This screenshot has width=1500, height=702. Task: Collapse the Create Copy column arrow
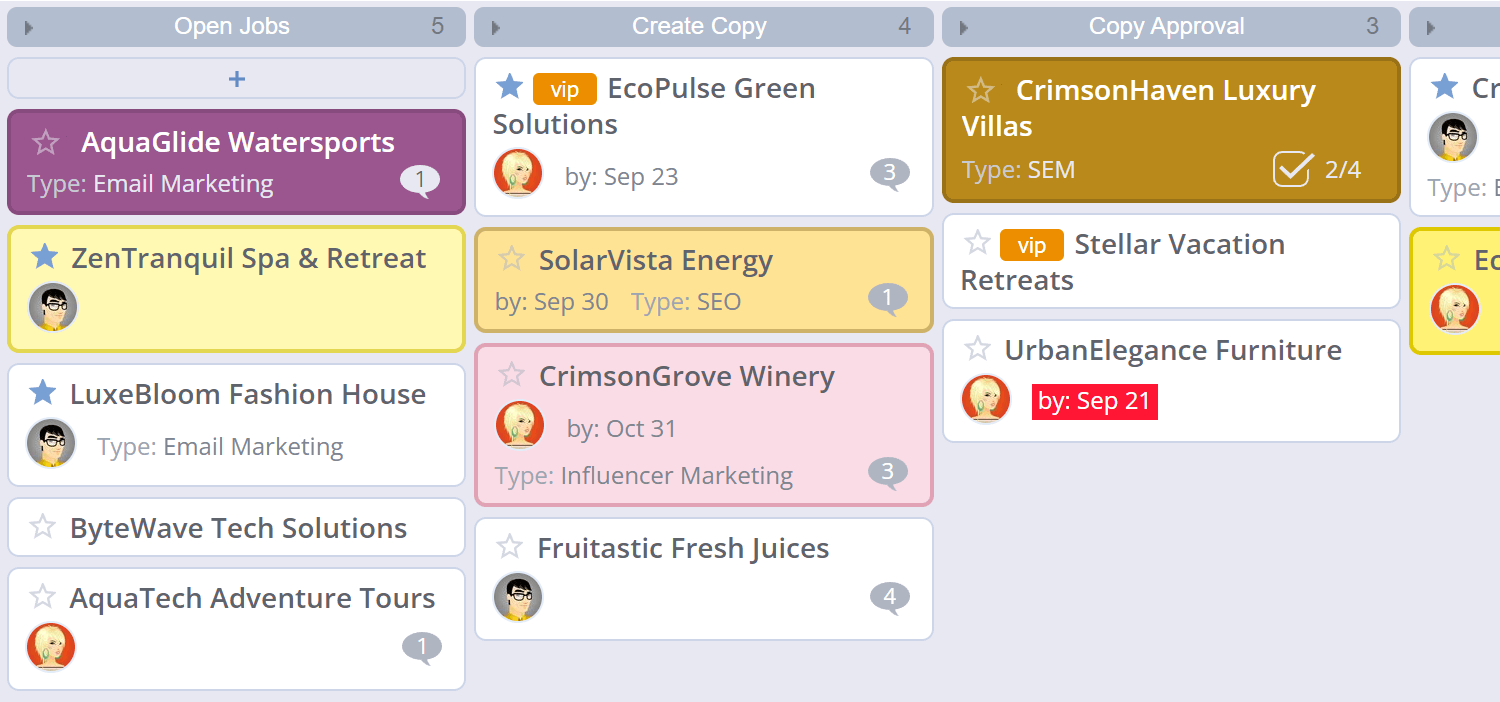(x=496, y=28)
